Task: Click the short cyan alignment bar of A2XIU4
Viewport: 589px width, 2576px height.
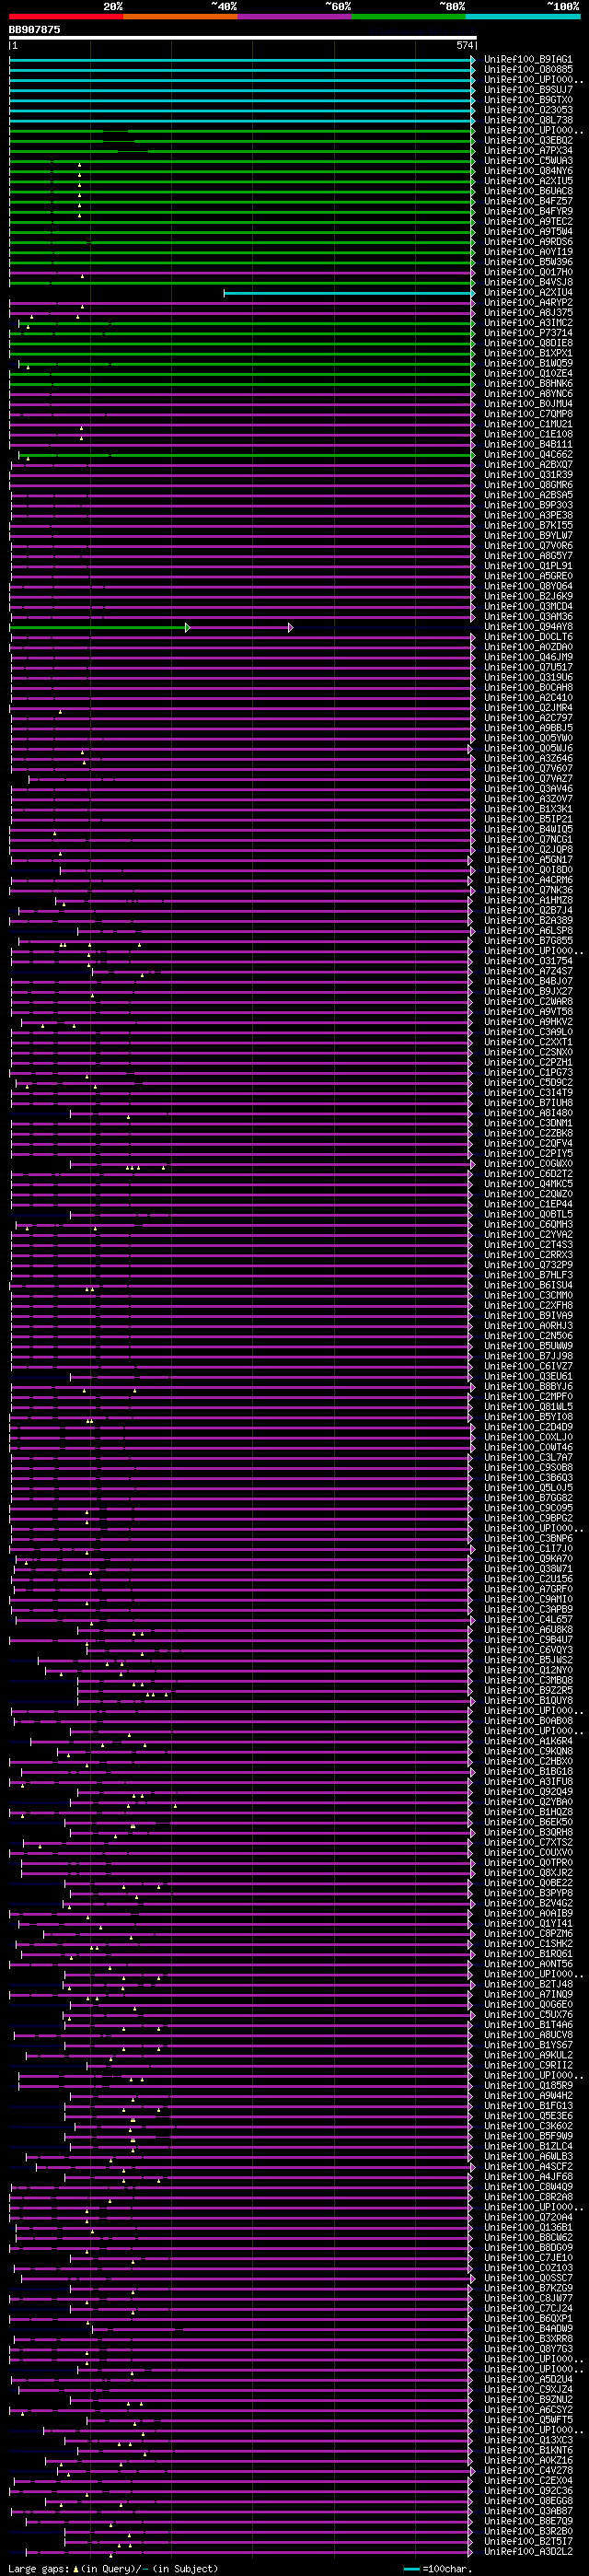Action: pyautogui.click(x=349, y=293)
